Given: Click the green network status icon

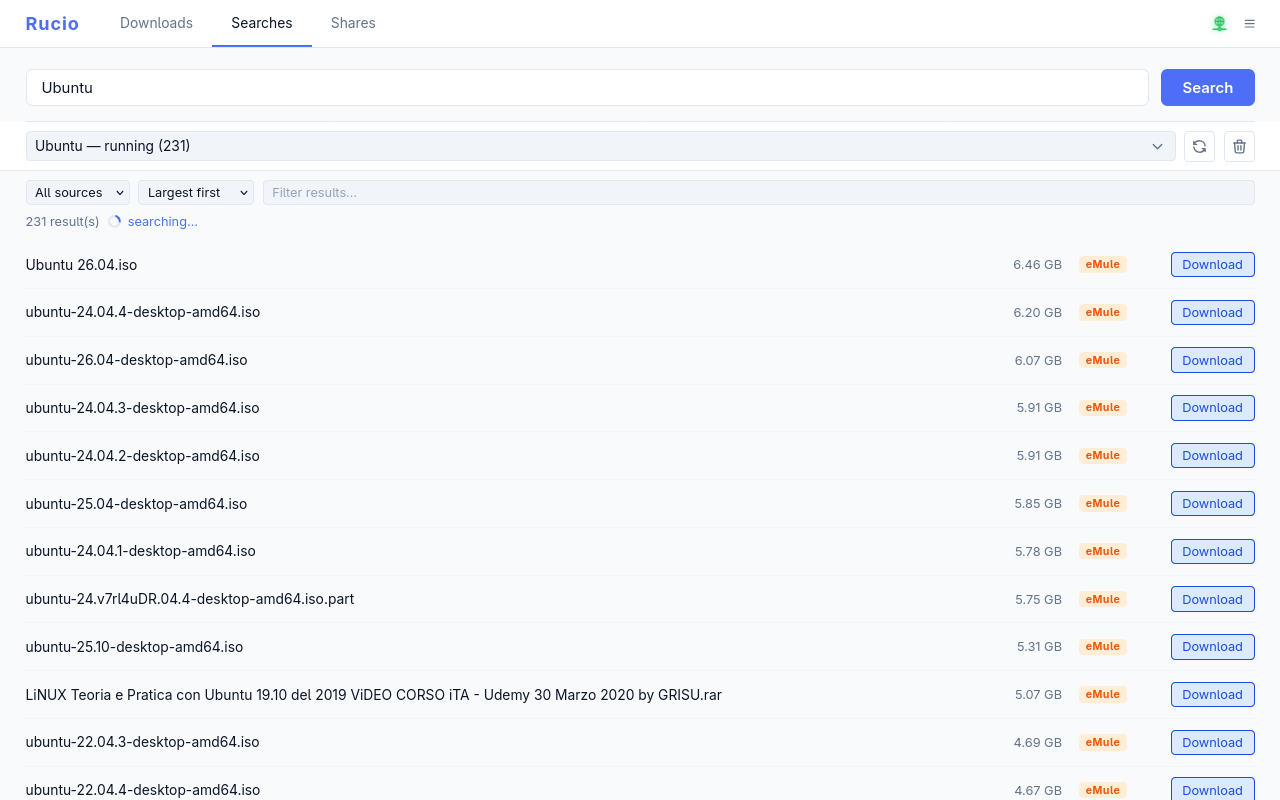Looking at the screenshot, I should click(1219, 23).
